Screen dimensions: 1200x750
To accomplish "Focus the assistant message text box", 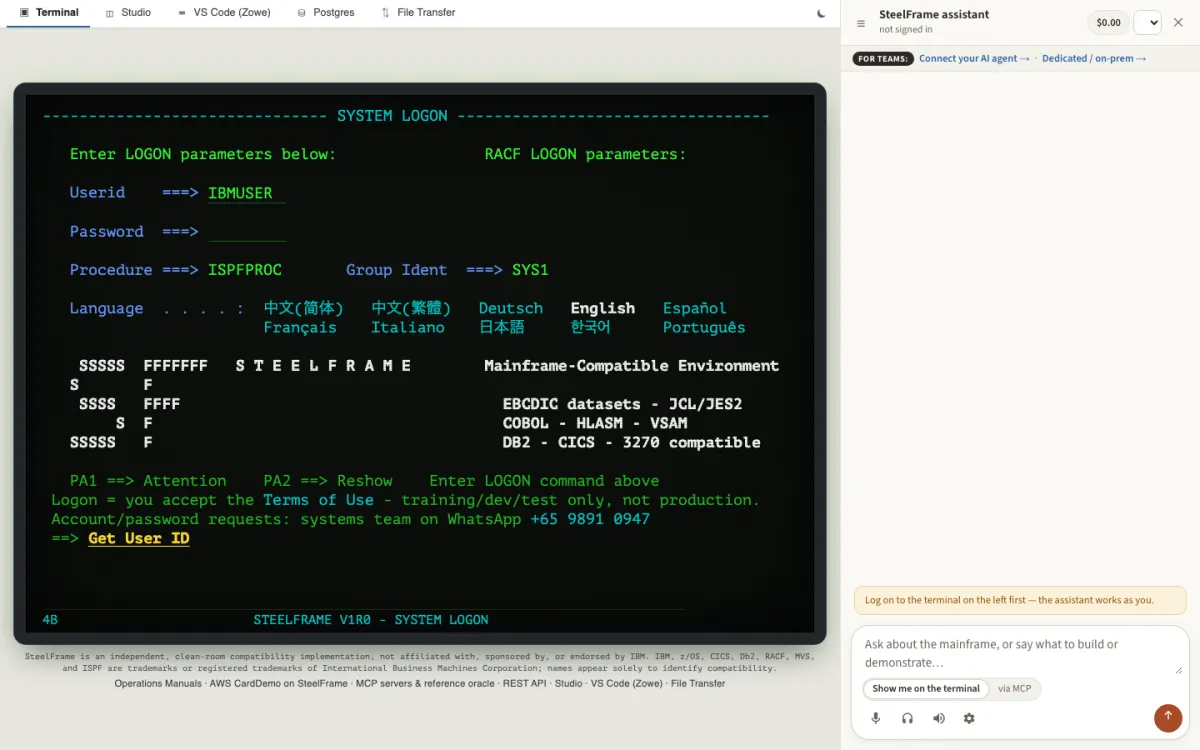I will 1020,653.
